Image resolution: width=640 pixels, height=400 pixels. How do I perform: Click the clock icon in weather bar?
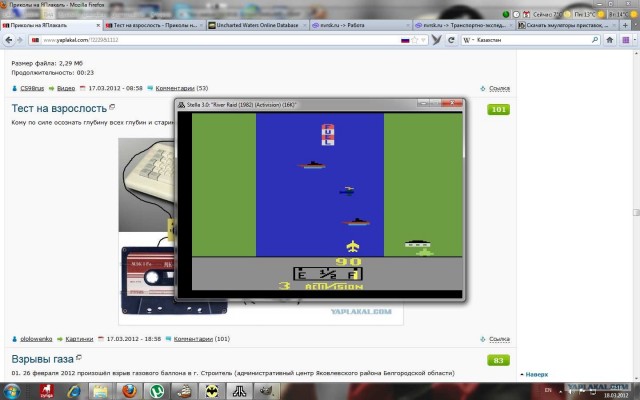tap(516, 14)
